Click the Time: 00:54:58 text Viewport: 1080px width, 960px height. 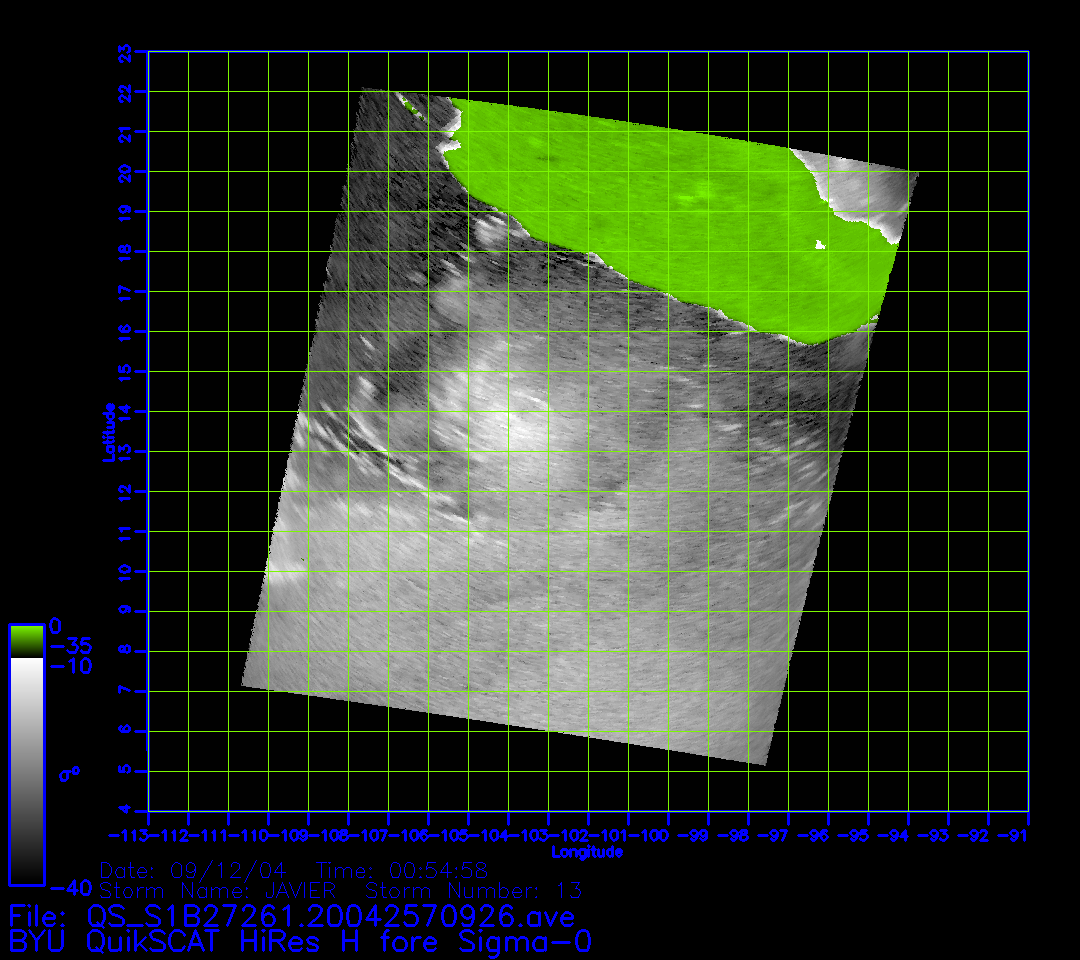[401, 869]
